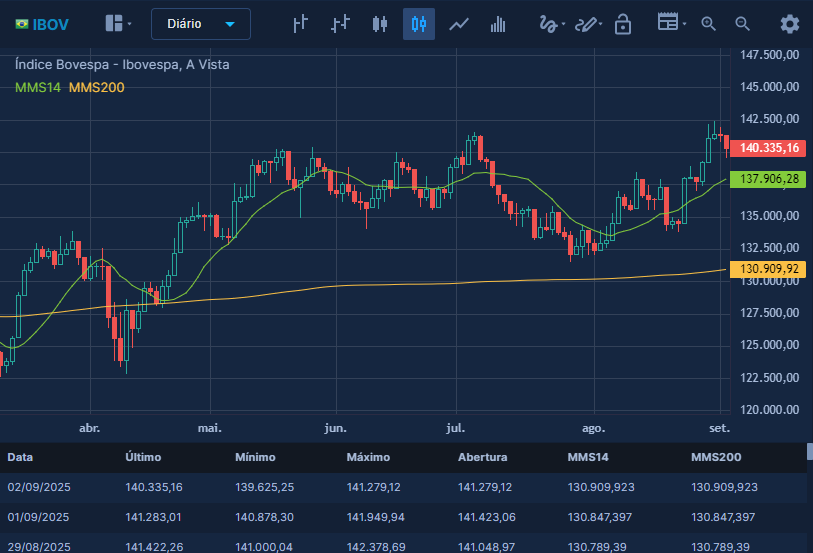Select the histogram column chart type
Viewport: 813px width, 553px height.
click(498, 24)
